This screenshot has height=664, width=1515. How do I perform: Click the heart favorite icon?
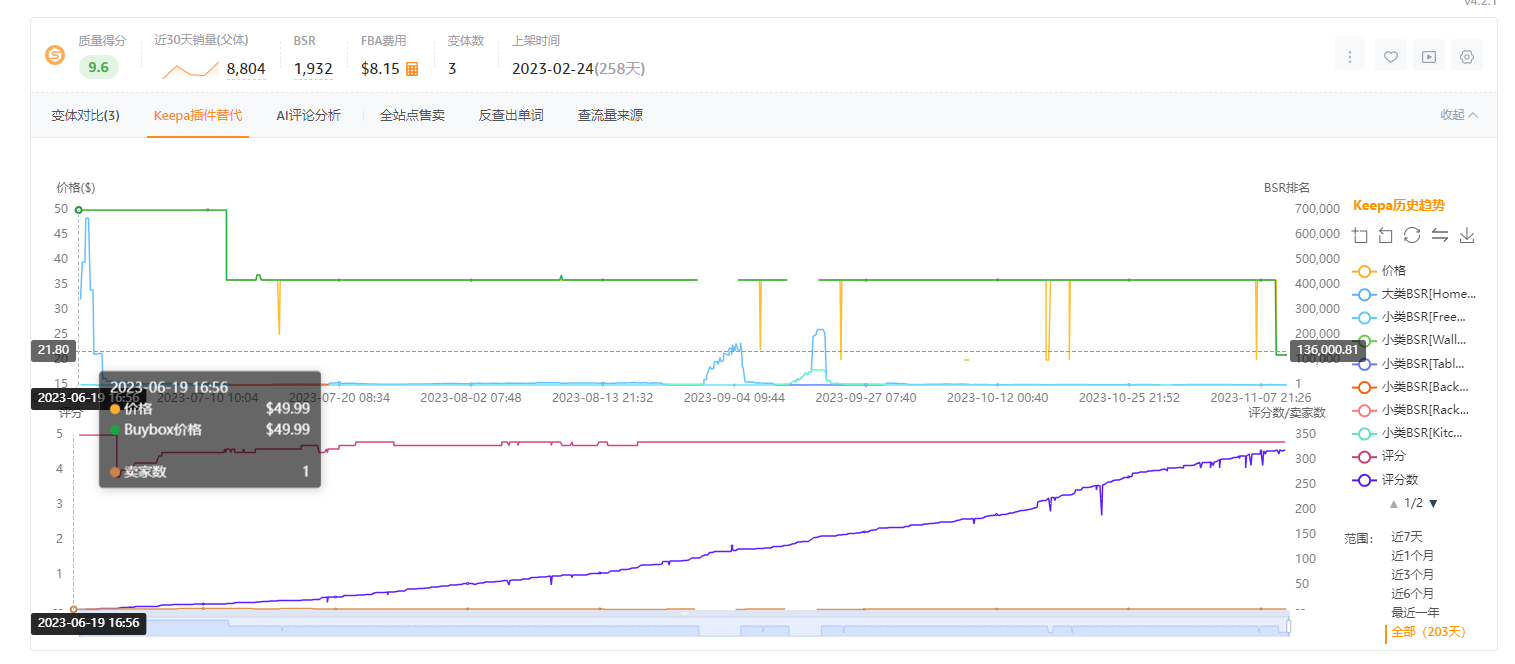click(1390, 55)
